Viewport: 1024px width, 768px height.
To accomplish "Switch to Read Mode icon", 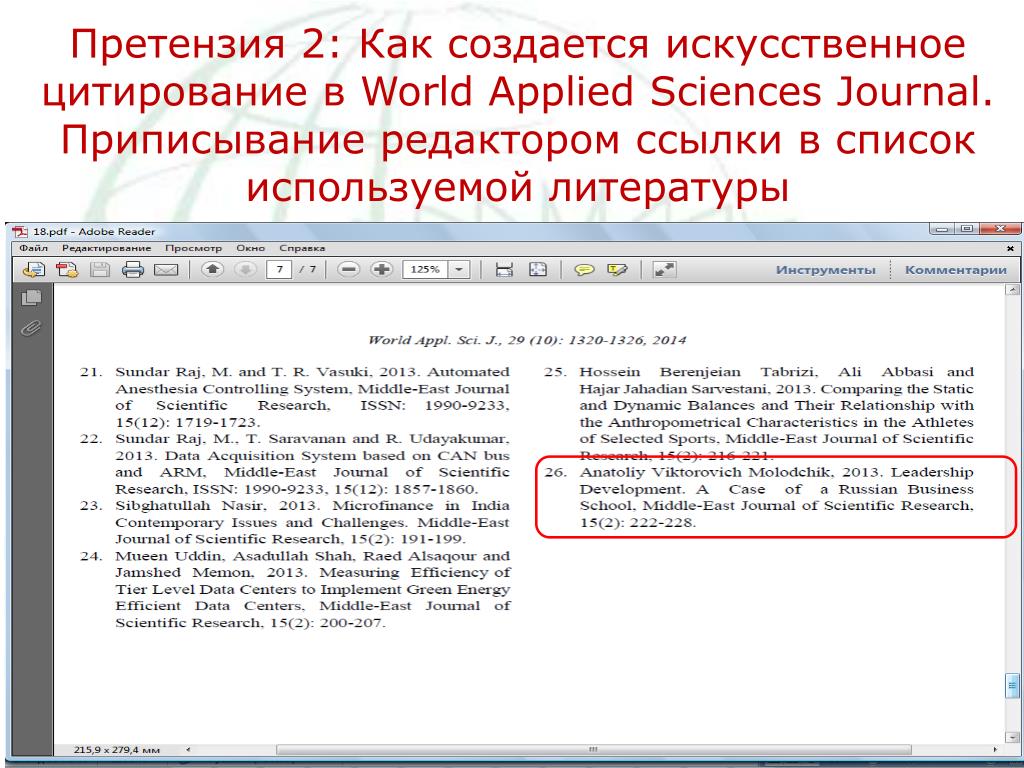I will click(x=664, y=269).
